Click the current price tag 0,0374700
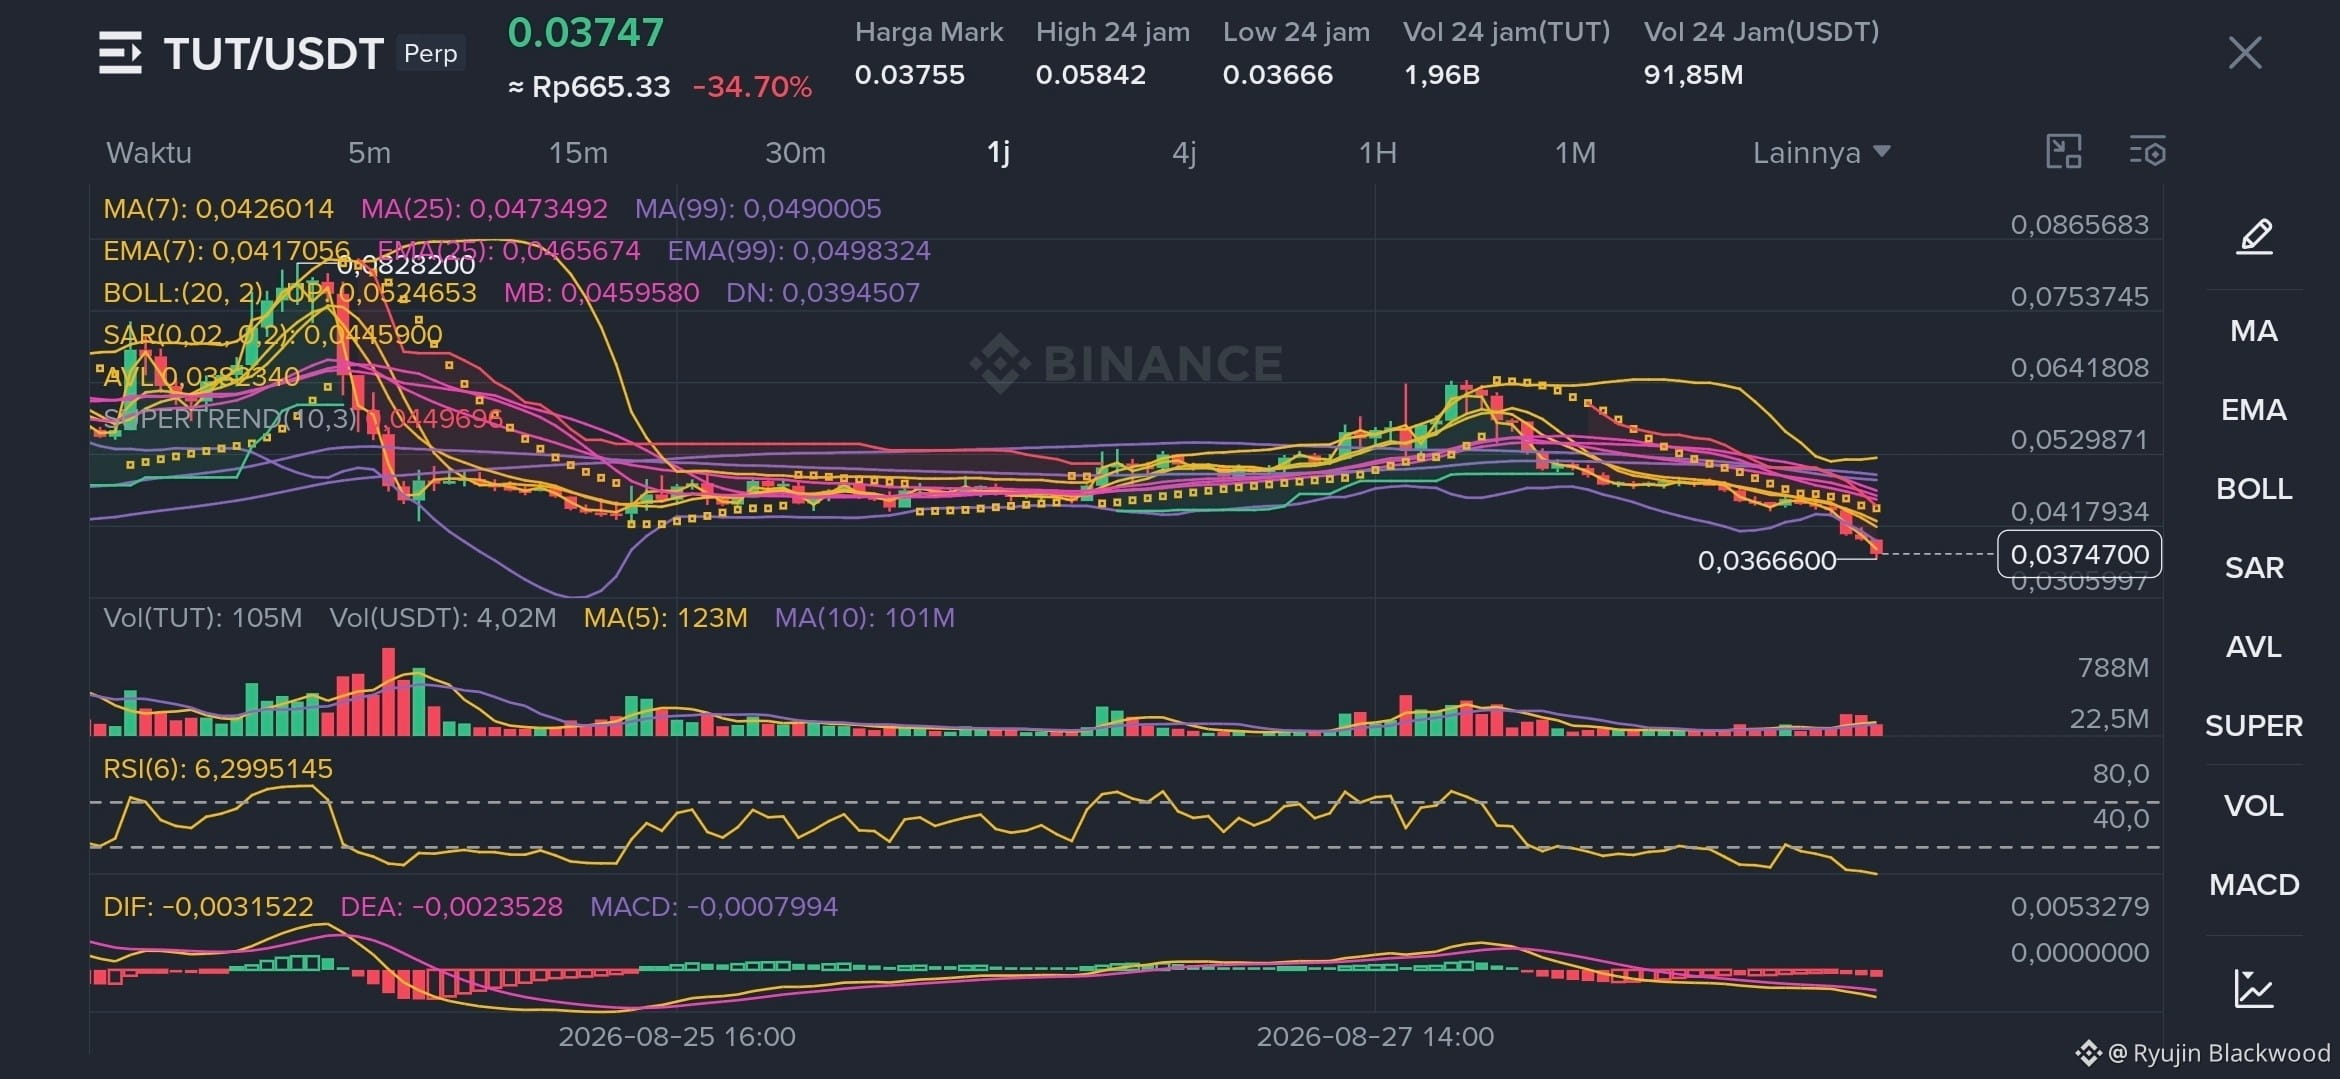This screenshot has height=1079, width=2340. (2079, 554)
